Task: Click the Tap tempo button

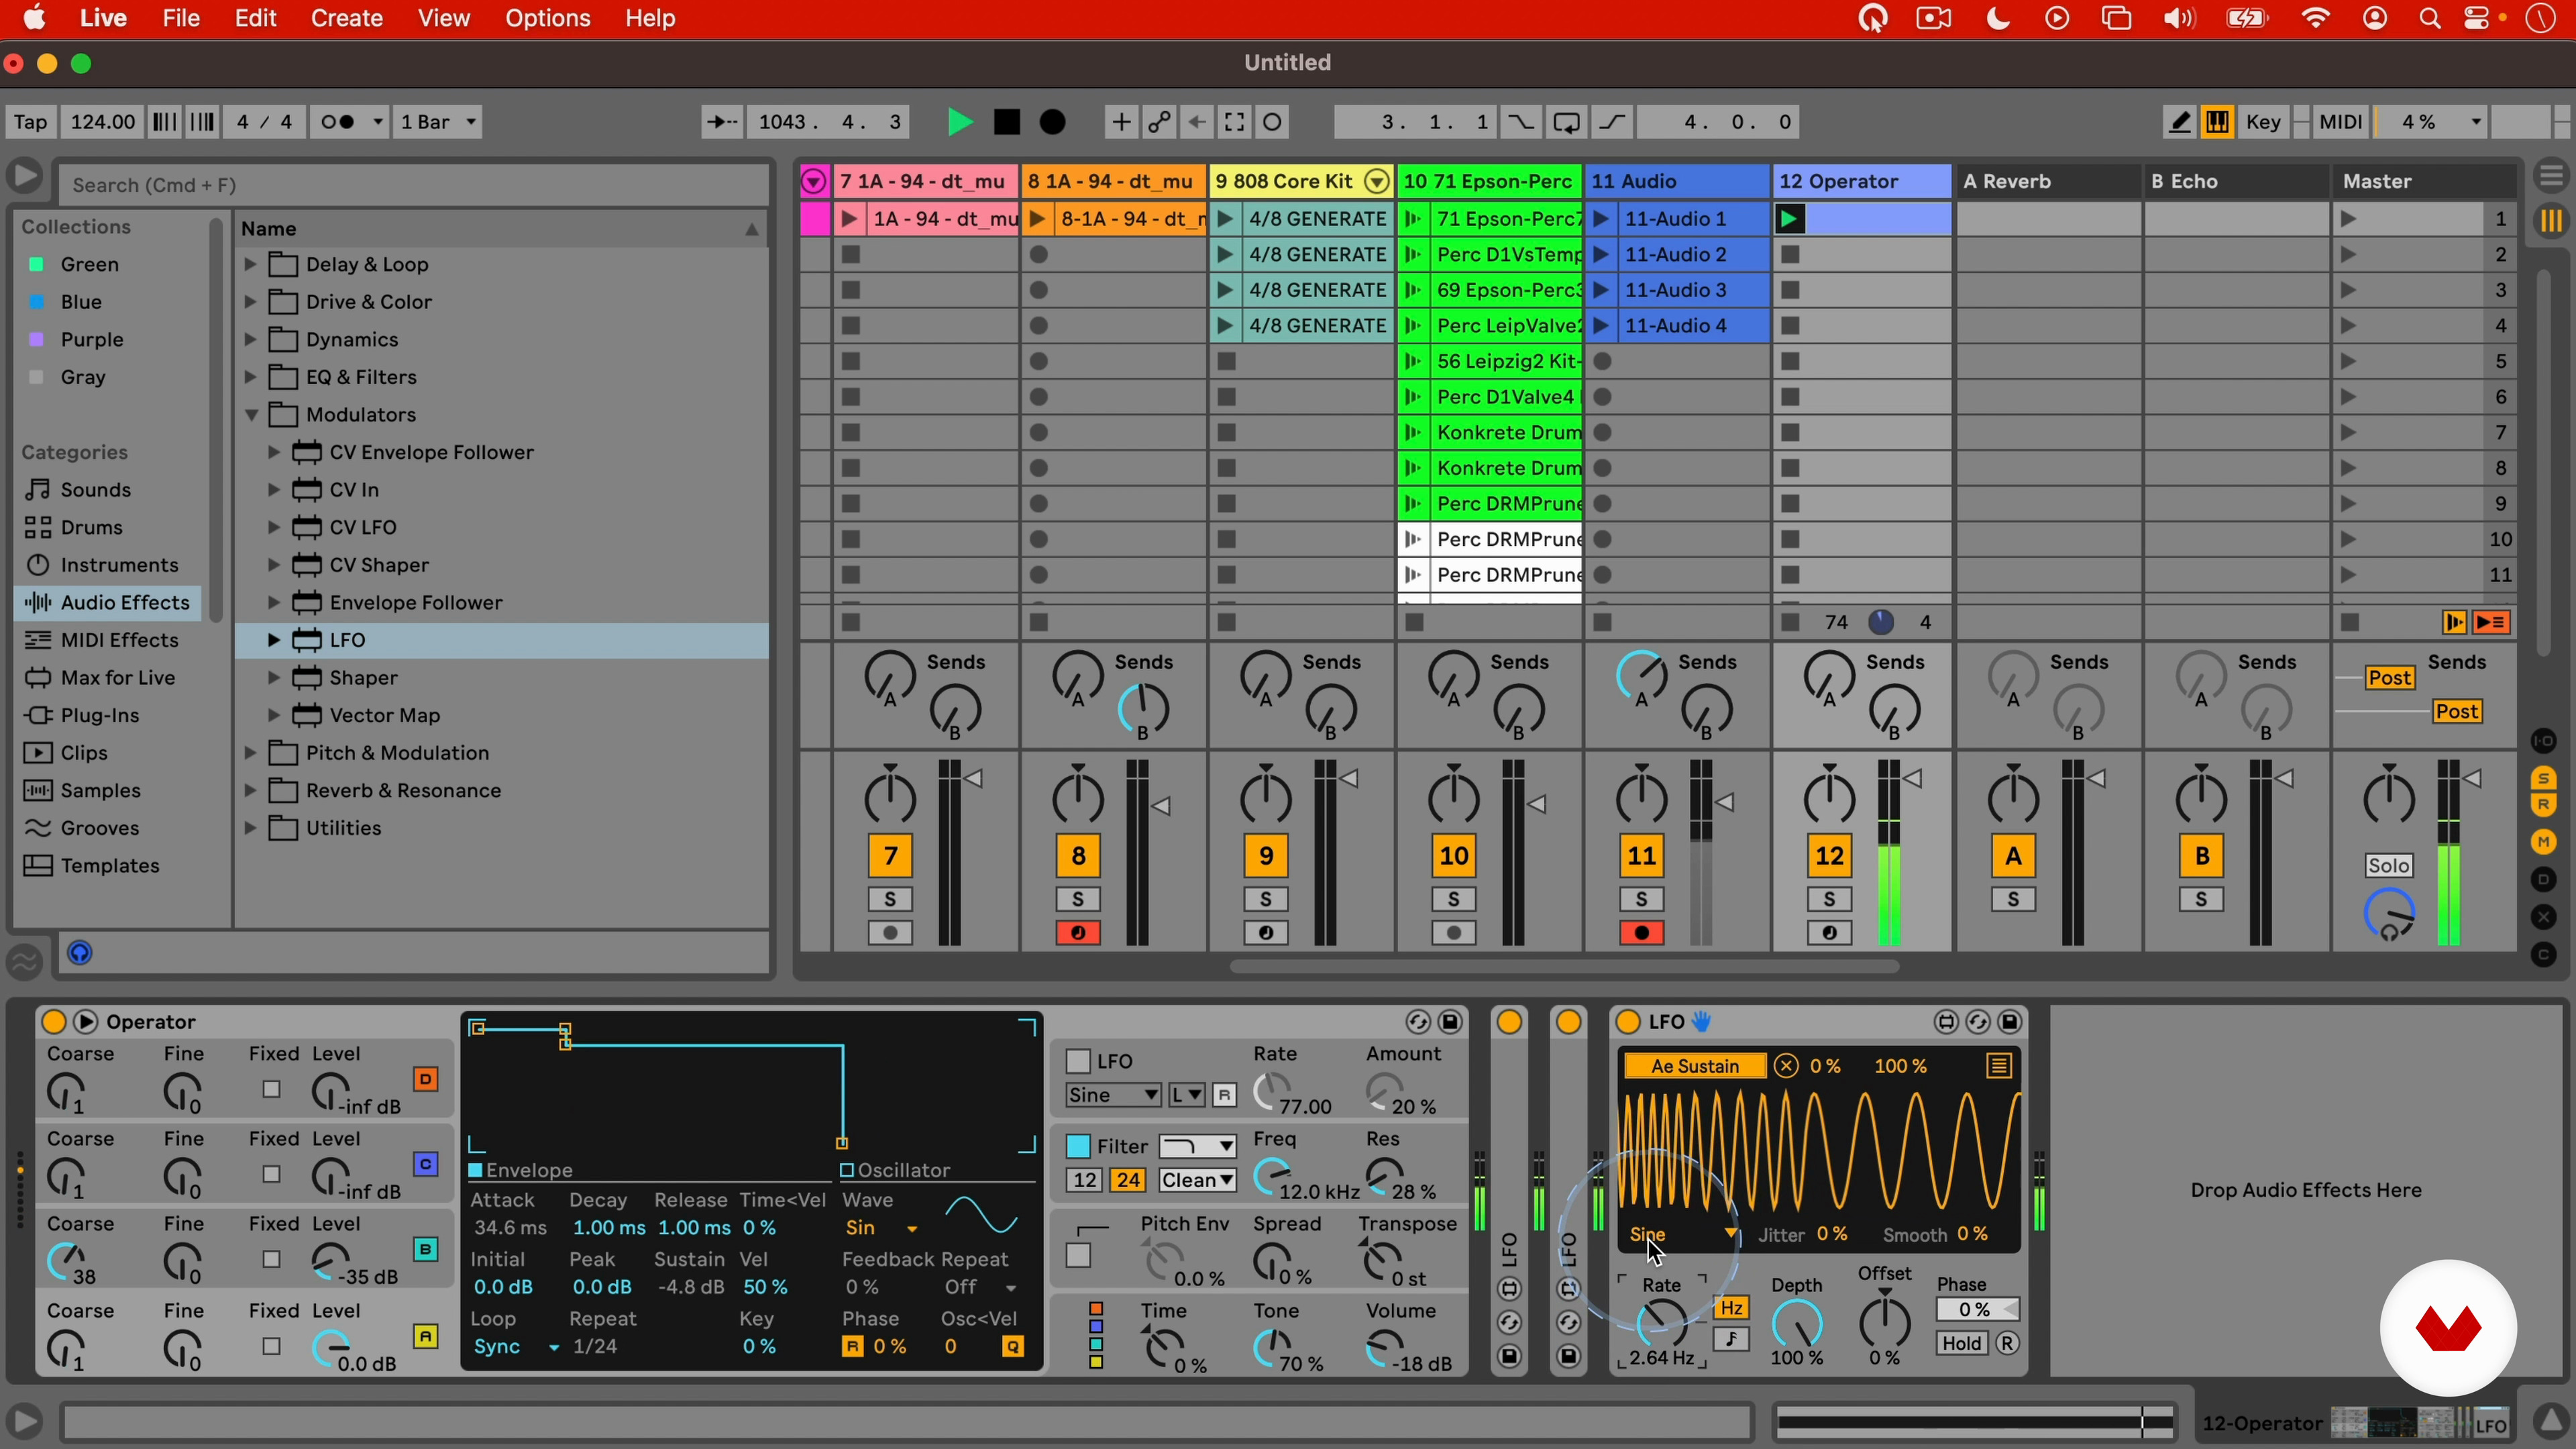Action: pyautogui.click(x=30, y=122)
